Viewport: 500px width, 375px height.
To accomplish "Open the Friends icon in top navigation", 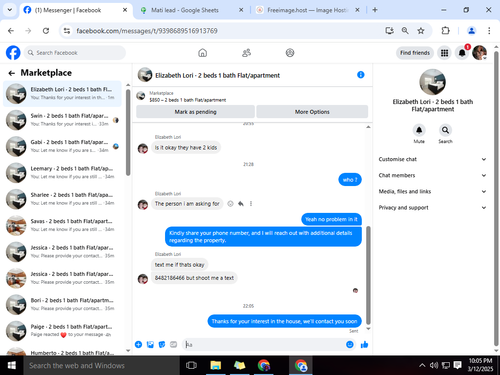I will point(246,53).
